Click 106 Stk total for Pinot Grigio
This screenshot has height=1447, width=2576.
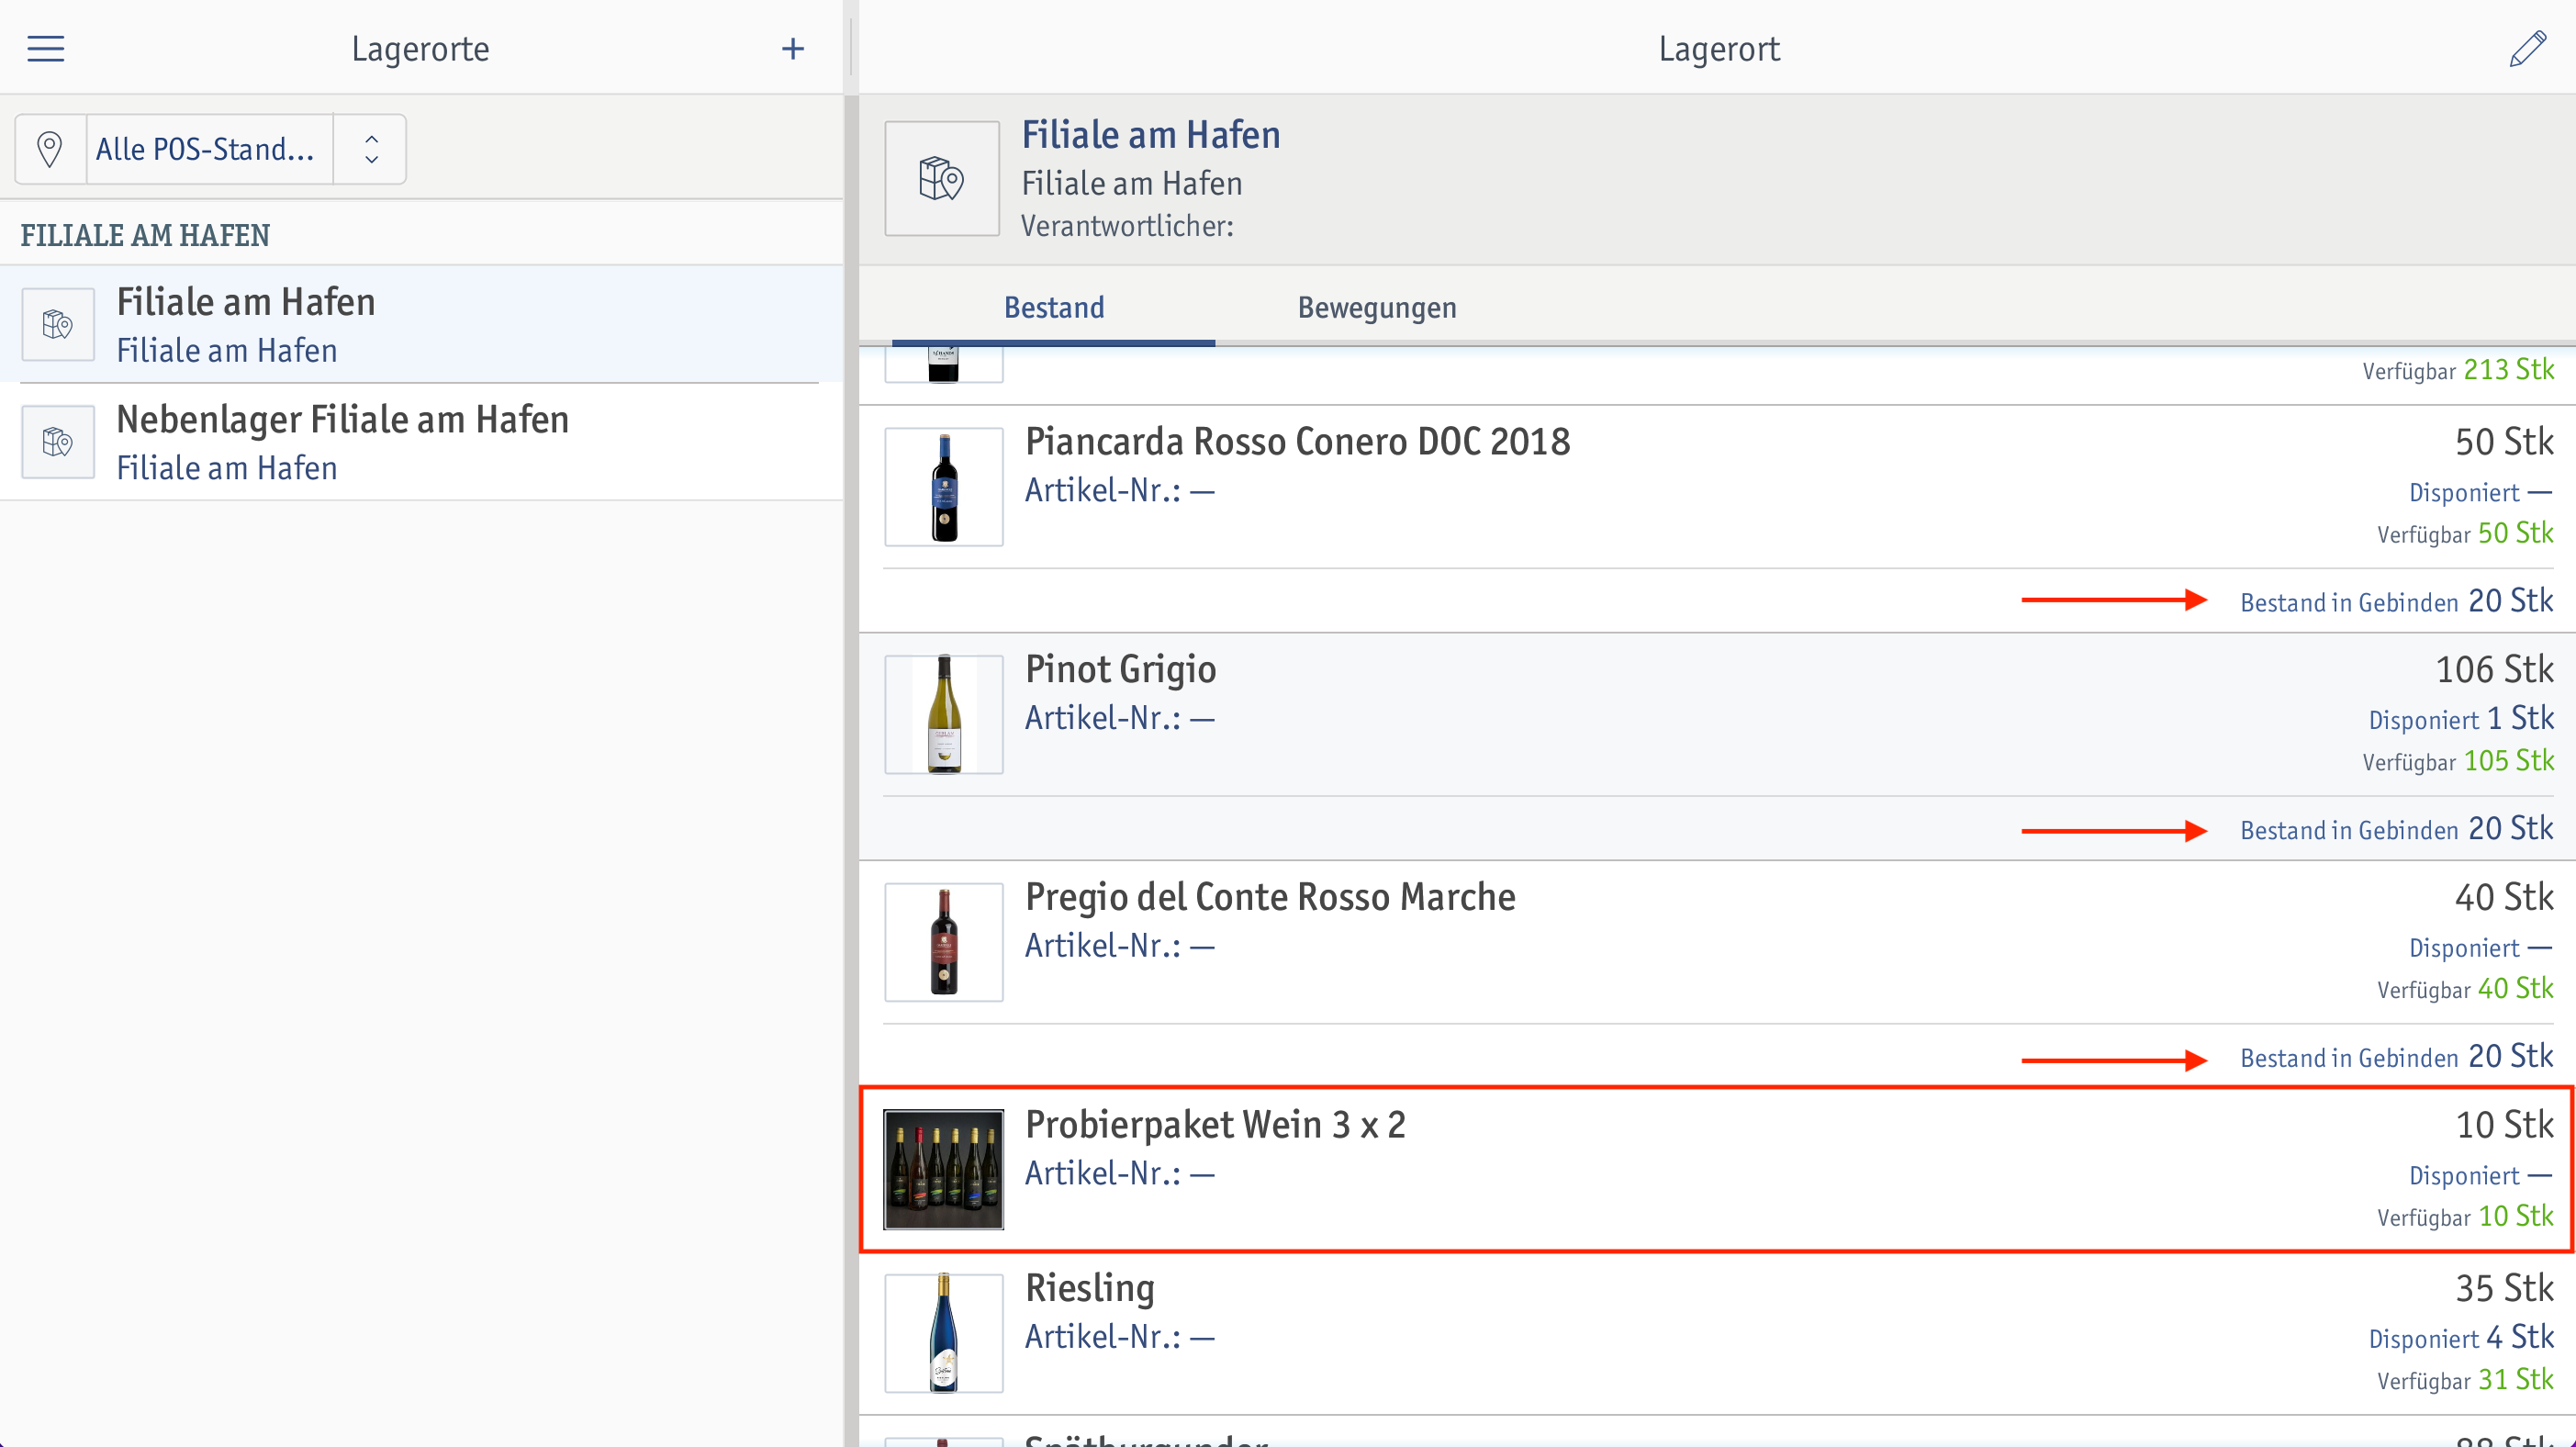point(2494,670)
